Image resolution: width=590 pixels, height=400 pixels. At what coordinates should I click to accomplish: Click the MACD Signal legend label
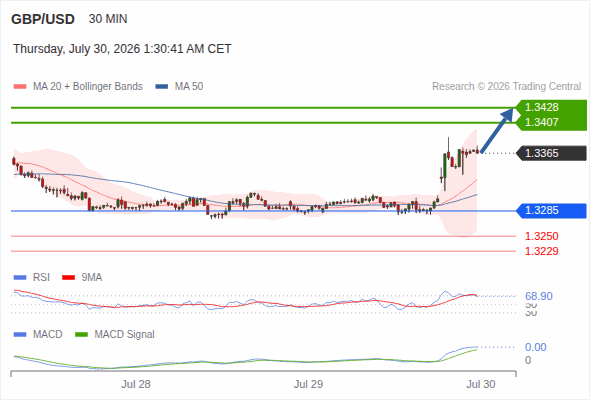125,335
